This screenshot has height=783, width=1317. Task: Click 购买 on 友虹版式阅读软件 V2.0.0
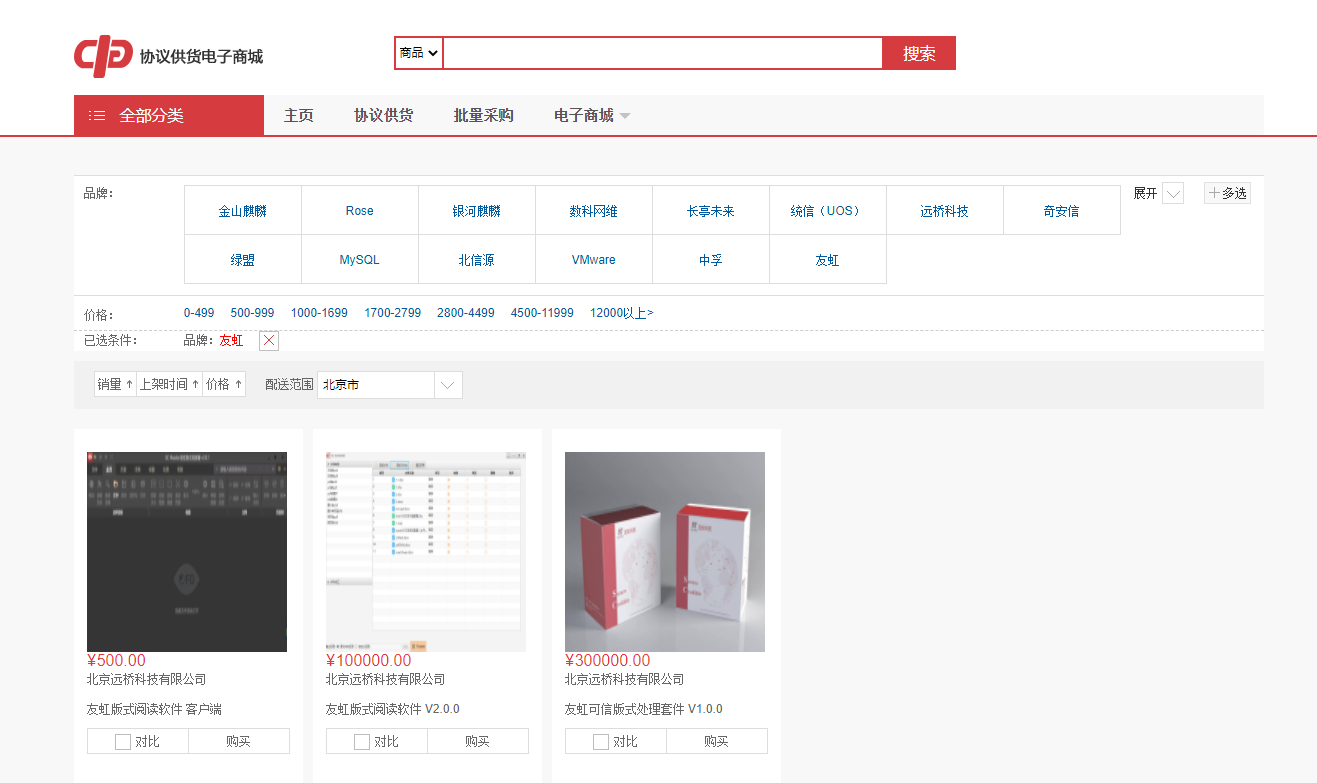tap(478, 740)
